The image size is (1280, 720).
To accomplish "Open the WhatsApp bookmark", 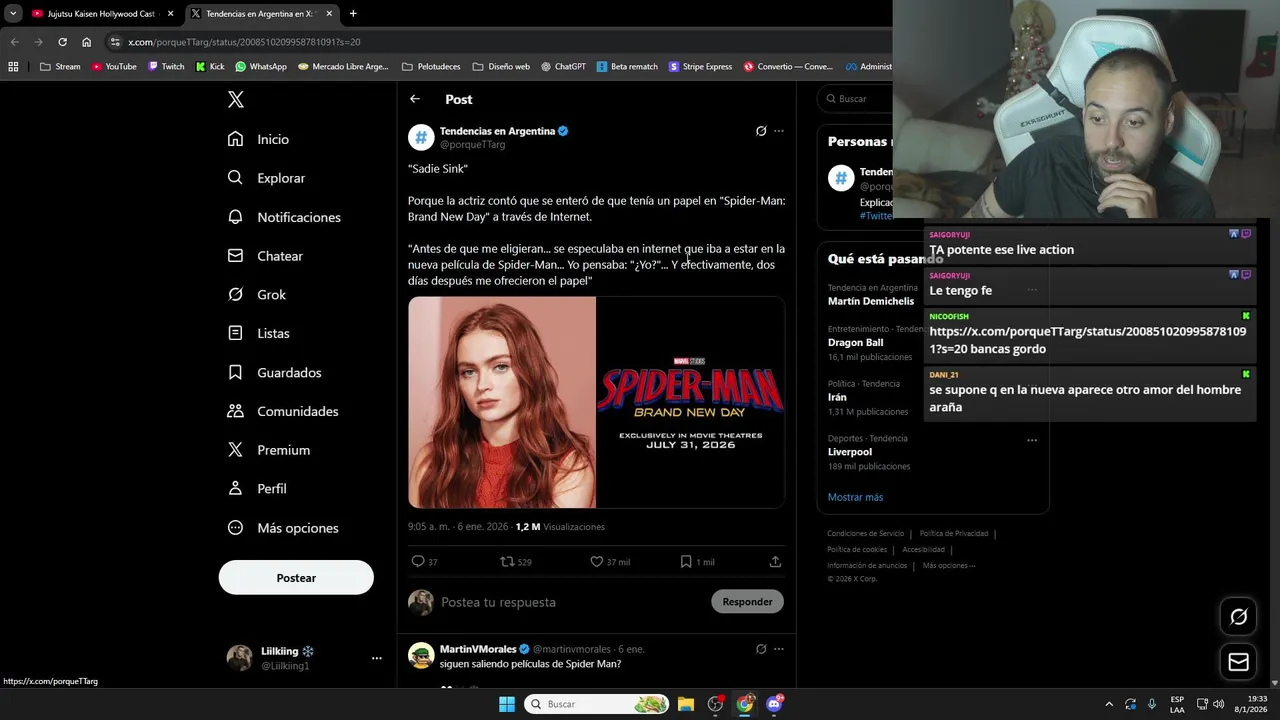I will pyautogui.click(x=261, y=67).
